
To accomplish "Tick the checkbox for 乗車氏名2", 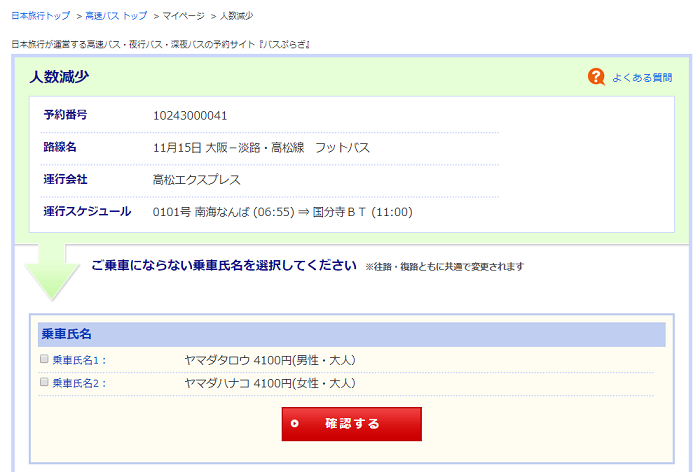I will pyautogui.click(x=44, y=382).
